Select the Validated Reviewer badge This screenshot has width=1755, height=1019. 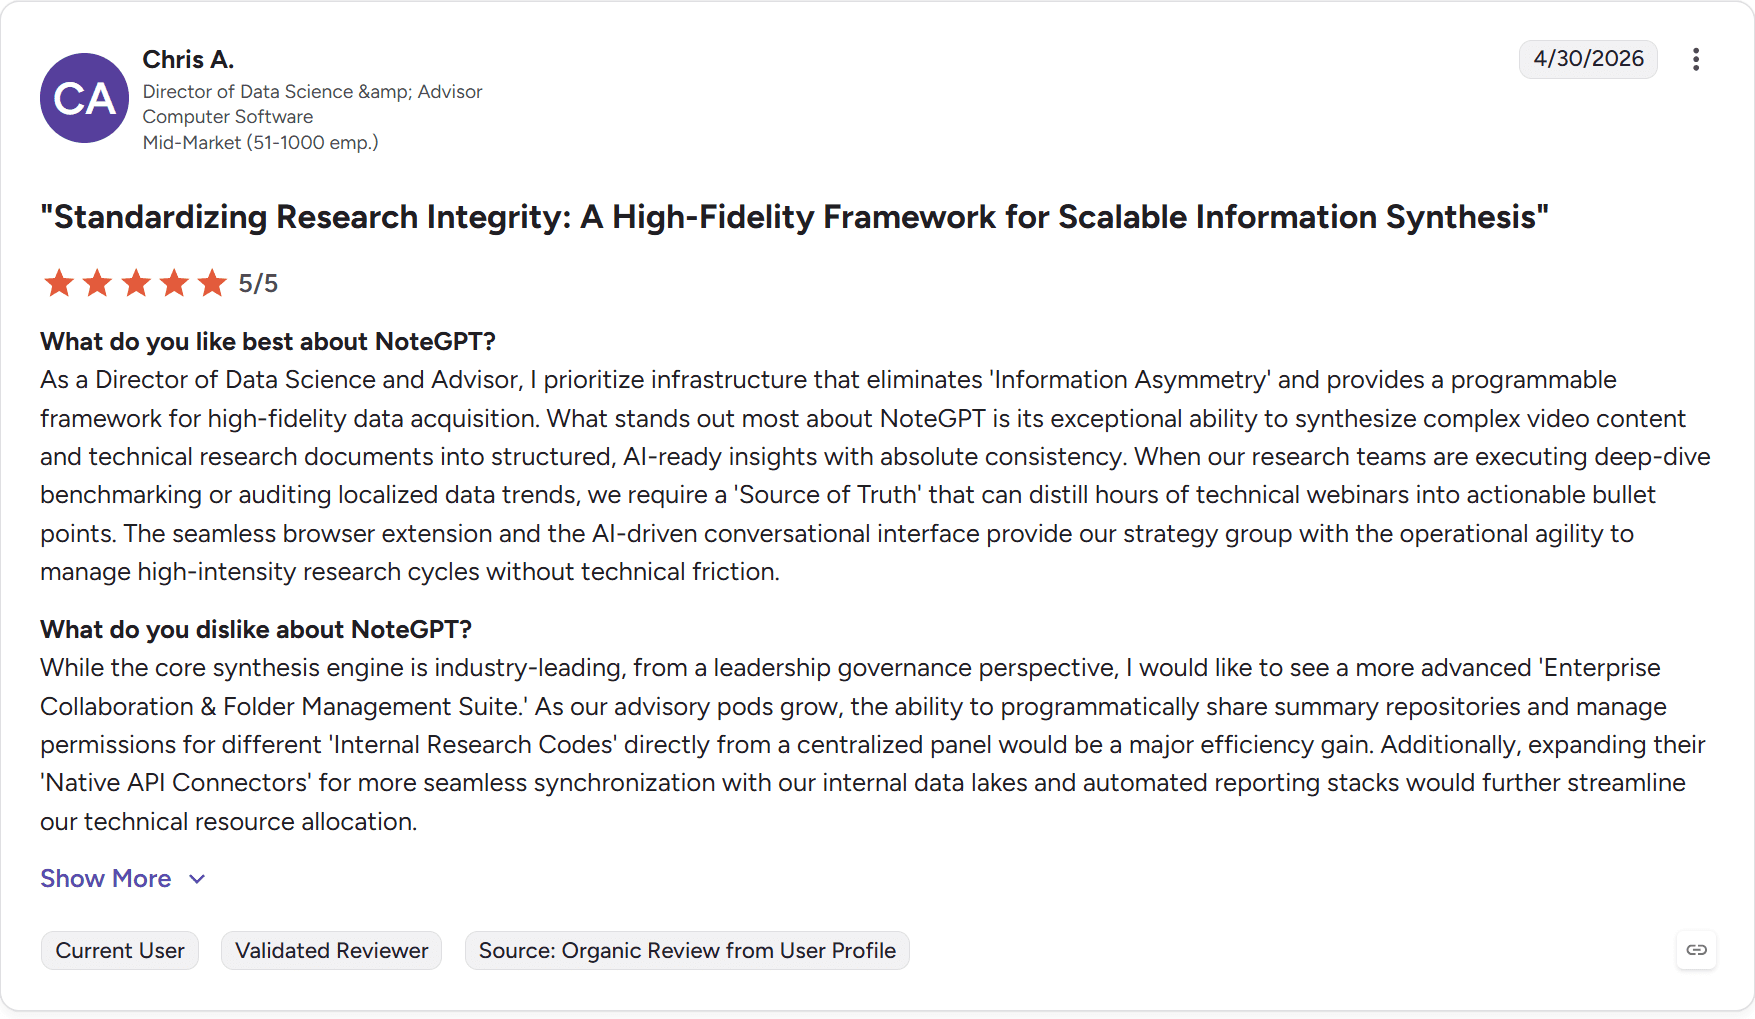(331, 950)
